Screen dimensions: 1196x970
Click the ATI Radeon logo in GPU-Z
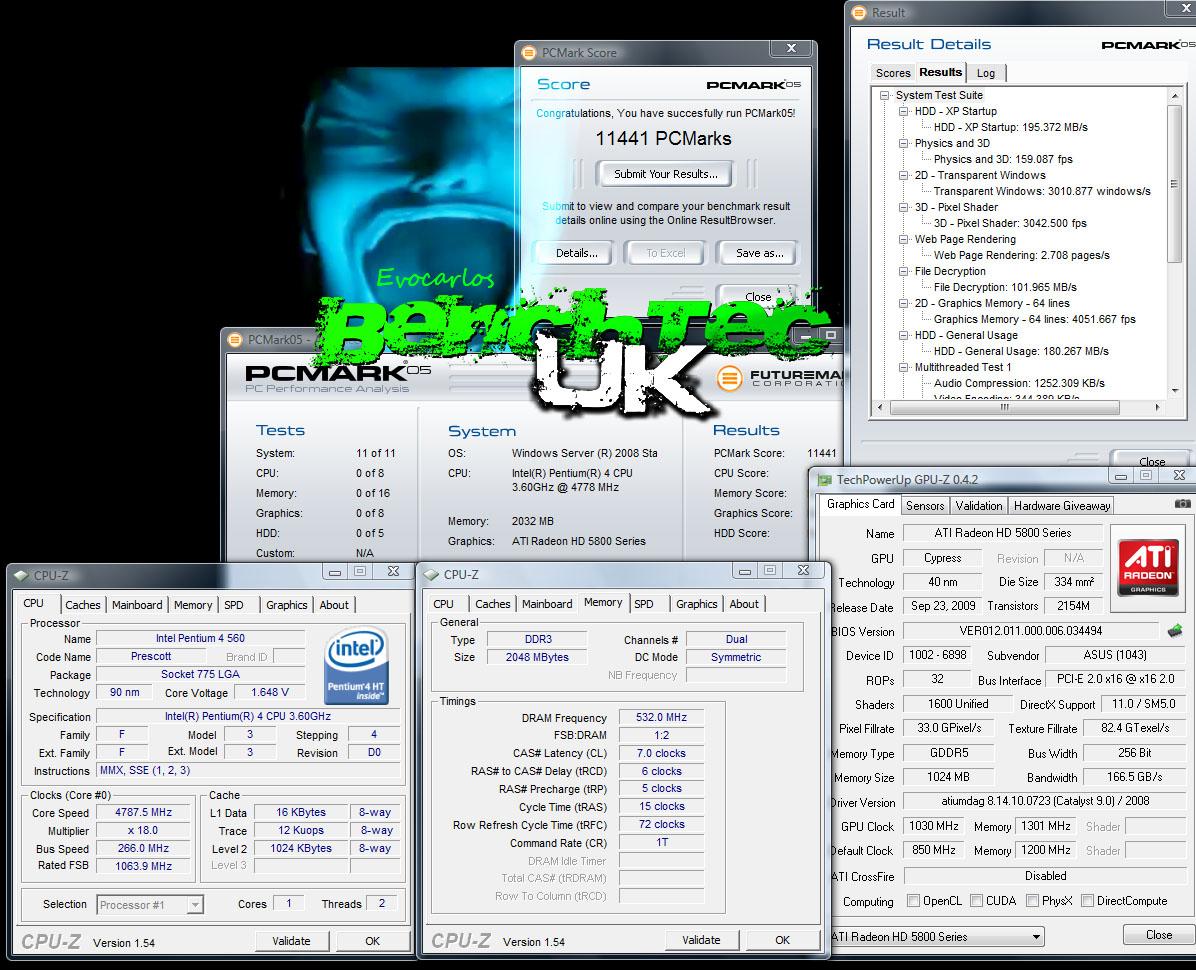point(1147,568)
